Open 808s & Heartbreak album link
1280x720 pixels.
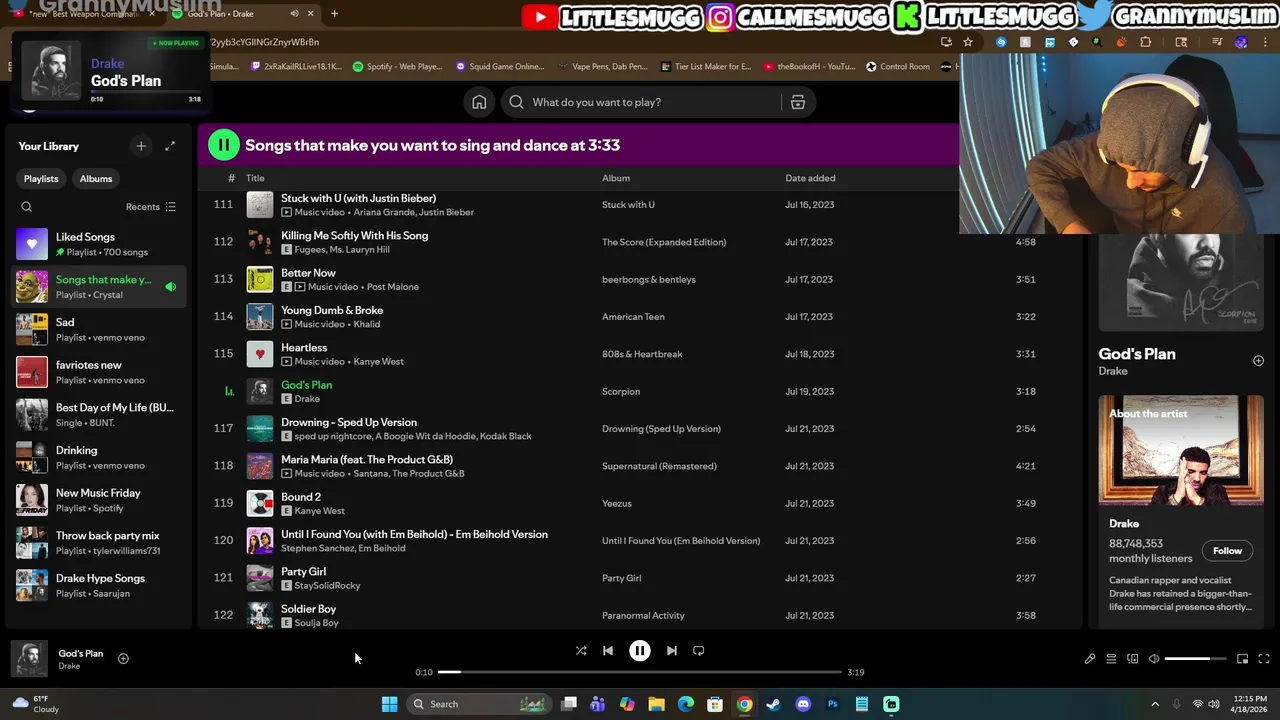tap(642, 354)
